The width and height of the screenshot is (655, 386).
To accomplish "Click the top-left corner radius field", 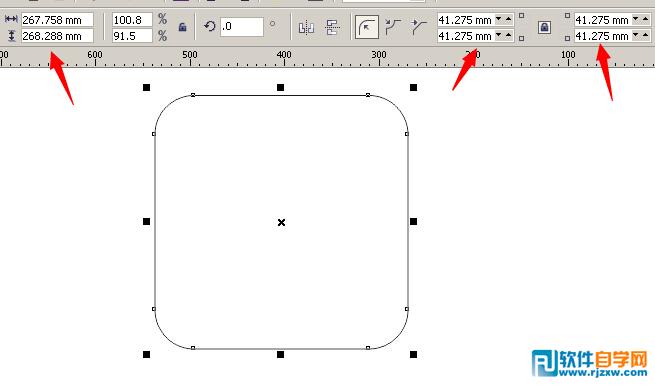I will [x=465, y=20].
